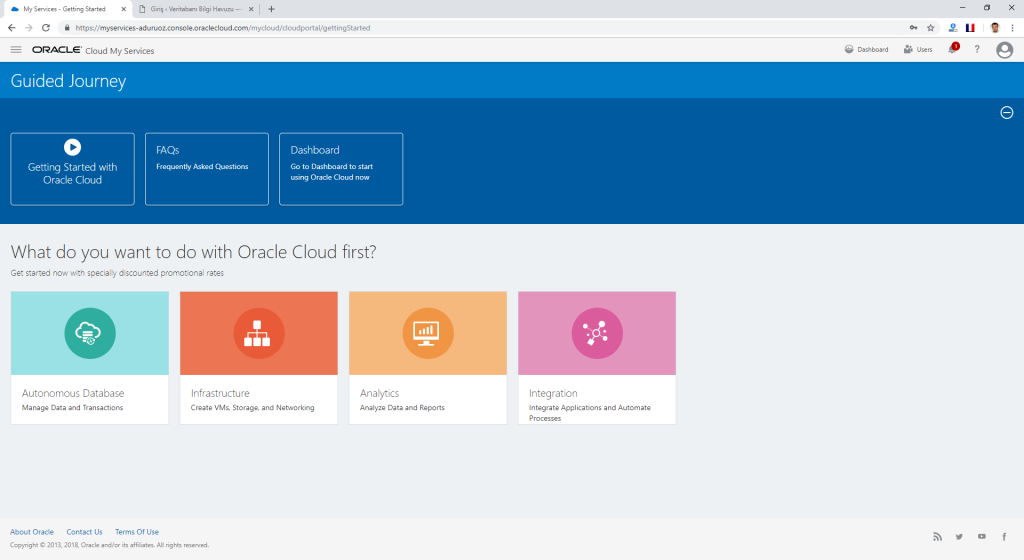
Task: View site security lock information
Action: [67, 28]
